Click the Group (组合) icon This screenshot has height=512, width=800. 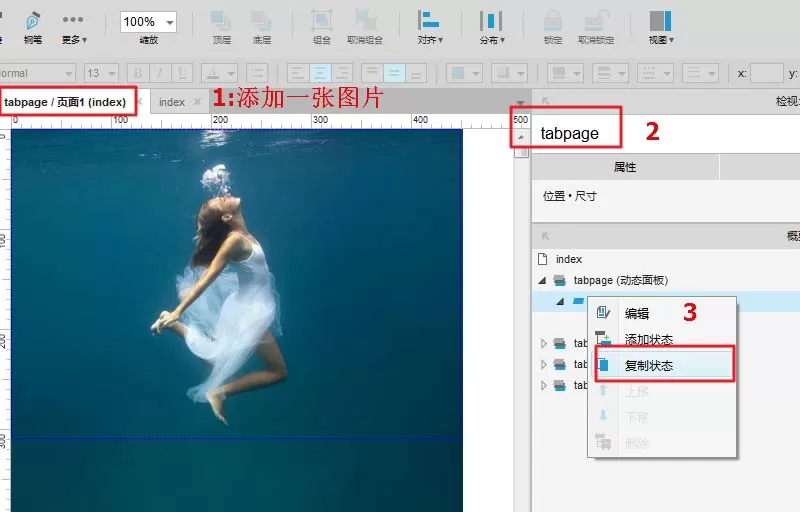321,28
